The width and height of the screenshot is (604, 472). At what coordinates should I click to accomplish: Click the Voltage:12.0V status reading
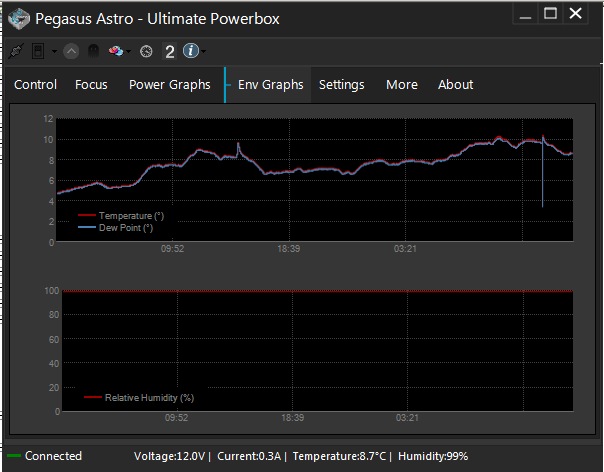tap(169, 456)
